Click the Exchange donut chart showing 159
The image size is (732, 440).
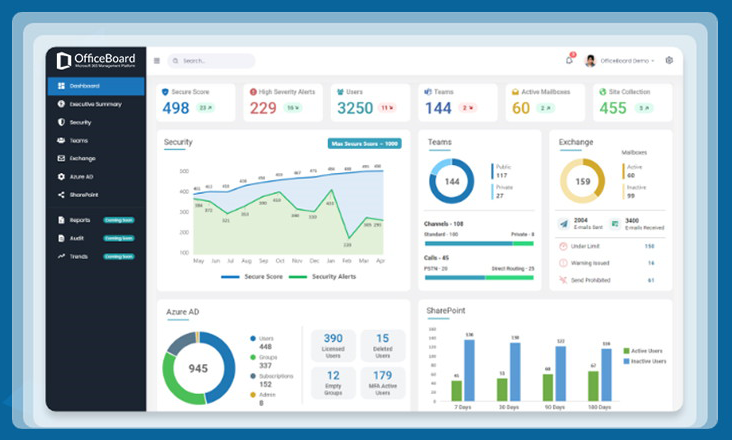coord(583,181)
